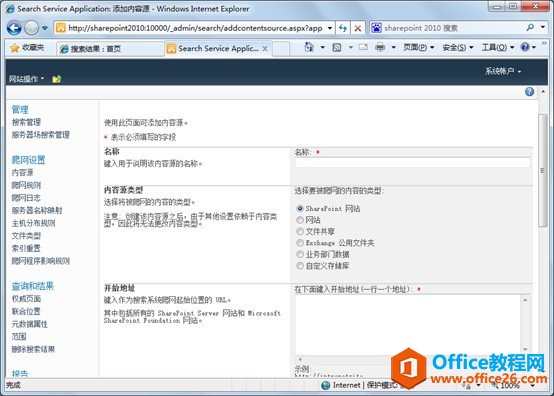Open the 安全(S) menu
Viewport: 554px width, 396px height.
tap(458, 47)
